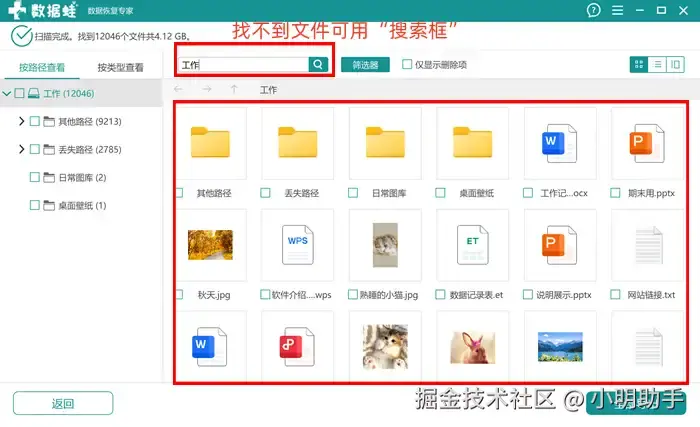Open the 丢失路径 folder icon
This screenshot has height=427, width=700.
click(298, 142)
